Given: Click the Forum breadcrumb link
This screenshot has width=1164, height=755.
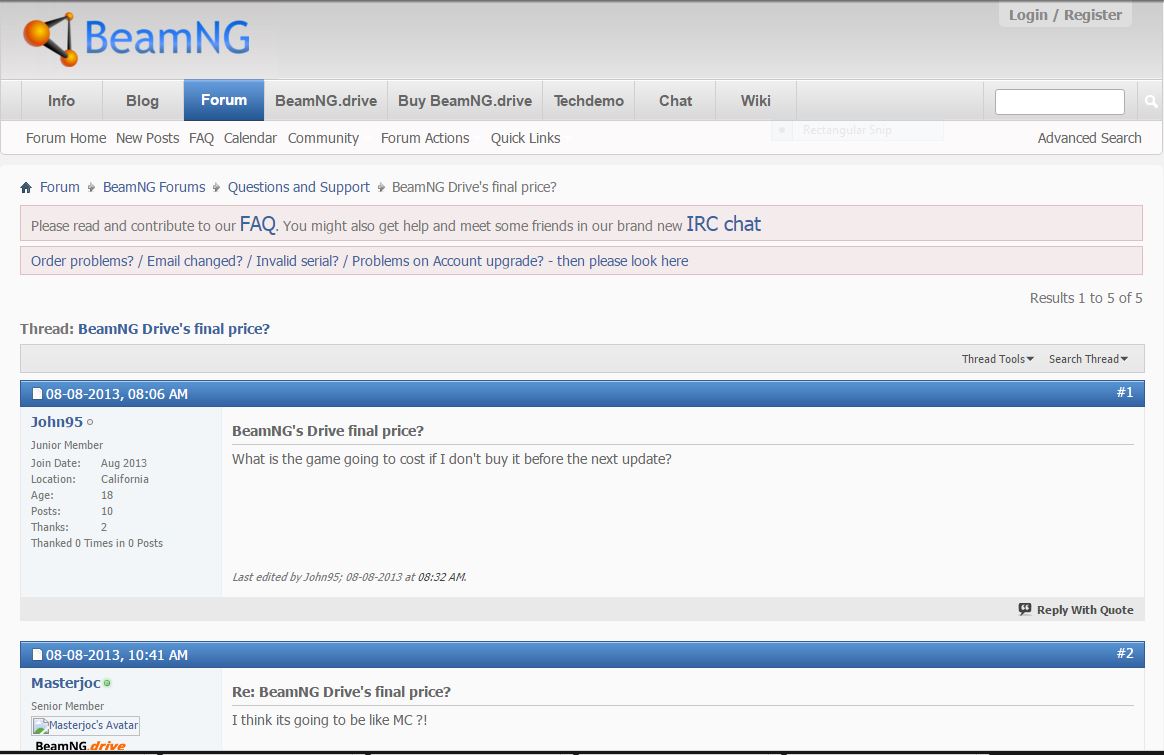Looking at the screenshot, I should [59, 187].
